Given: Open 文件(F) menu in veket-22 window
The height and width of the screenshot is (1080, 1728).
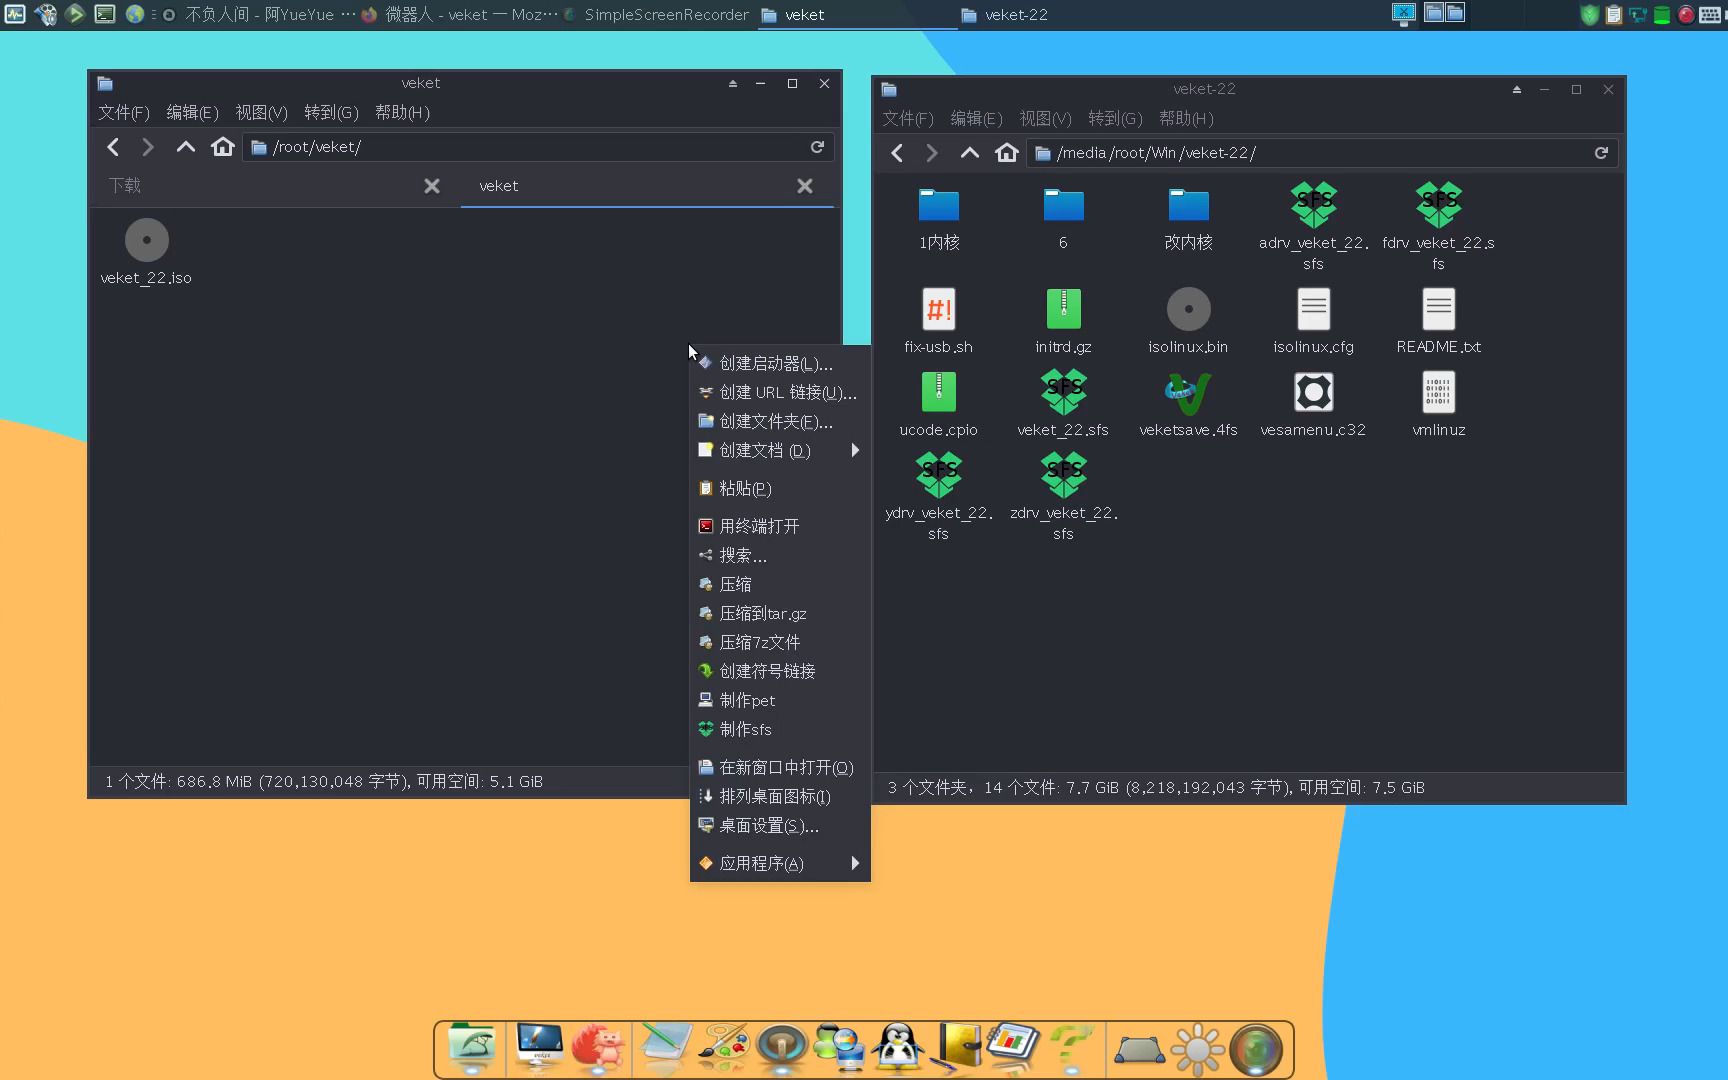Looking at the screenshot, I should click(x=907, y=118).
